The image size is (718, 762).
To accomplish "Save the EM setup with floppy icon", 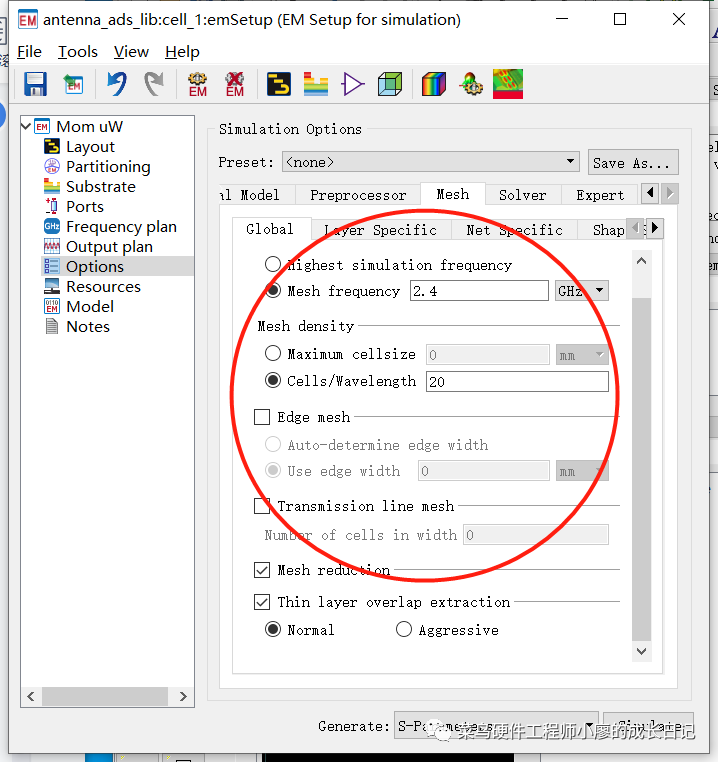I will [35, 85].
